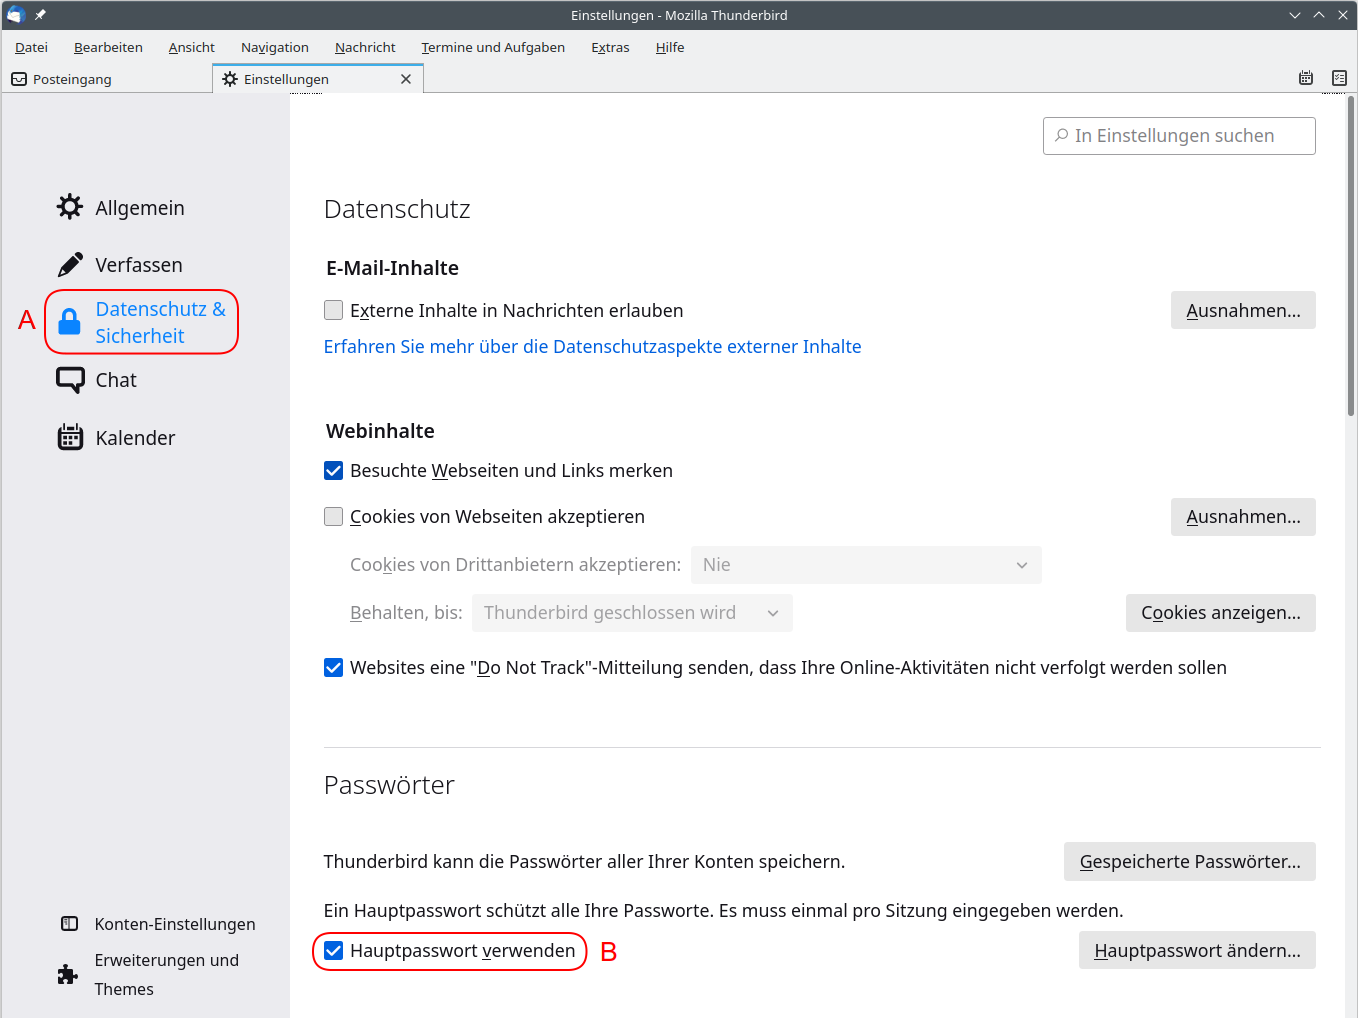Open the Extras menu

click(610, 47)
